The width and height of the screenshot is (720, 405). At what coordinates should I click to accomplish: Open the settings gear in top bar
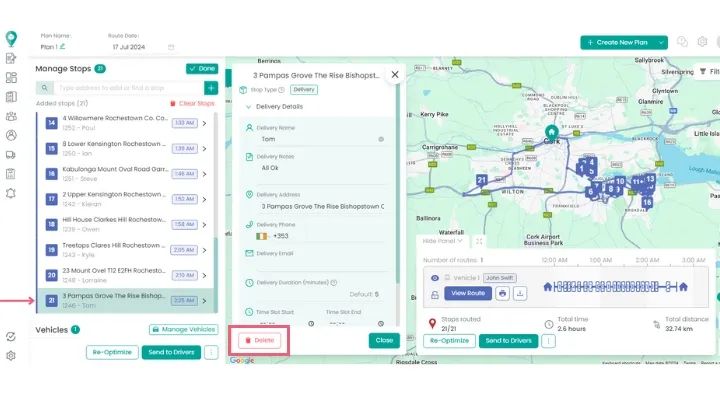(x=703, y=42)
